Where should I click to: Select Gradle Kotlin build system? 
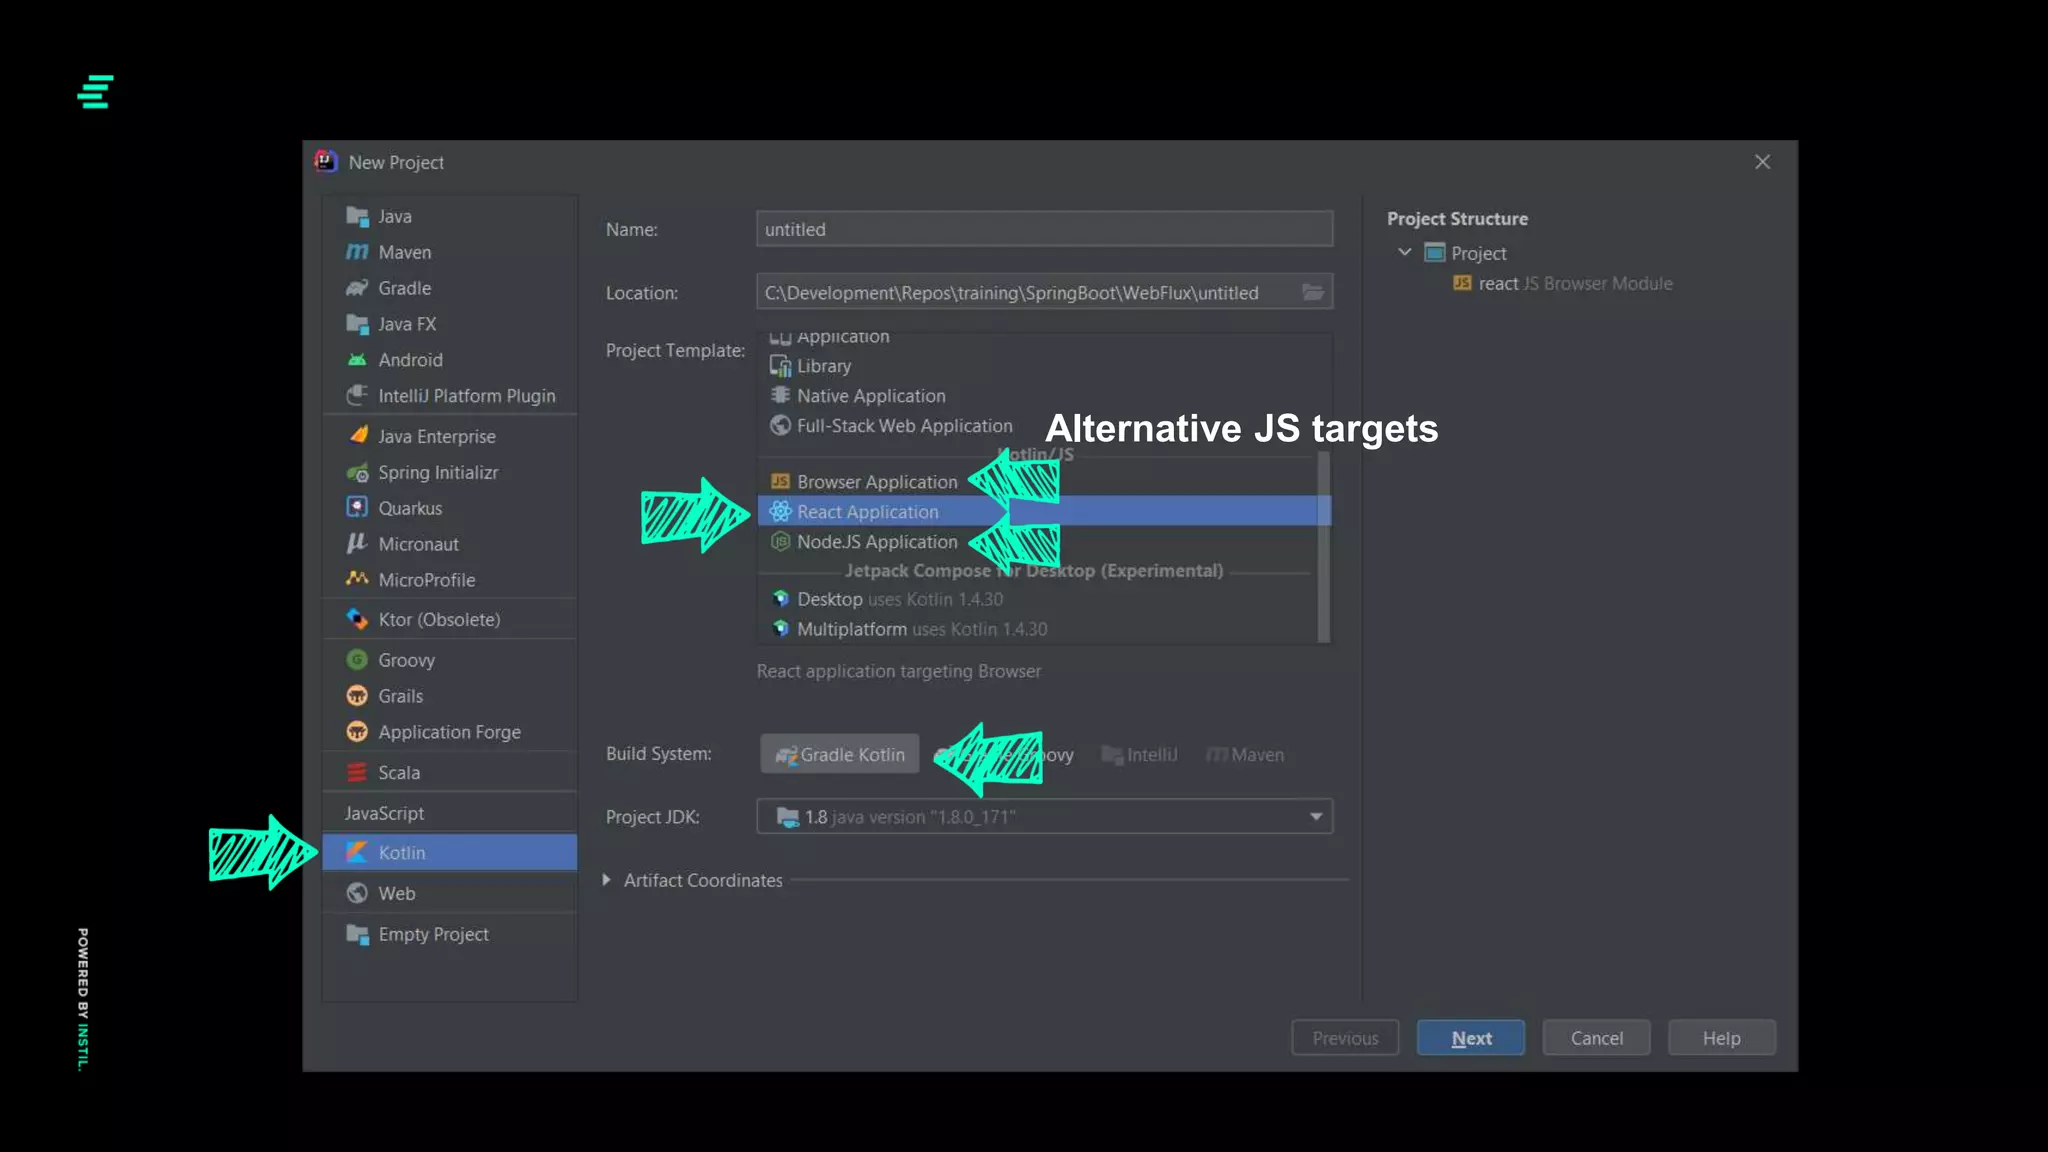point(840,754)
